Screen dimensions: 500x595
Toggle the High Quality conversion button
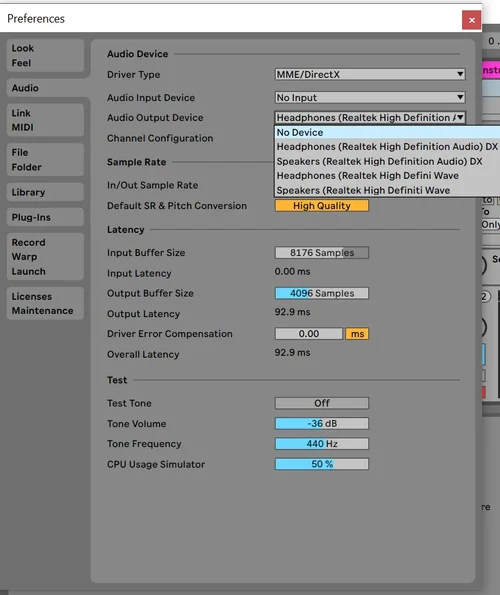[x=322, y=206]
